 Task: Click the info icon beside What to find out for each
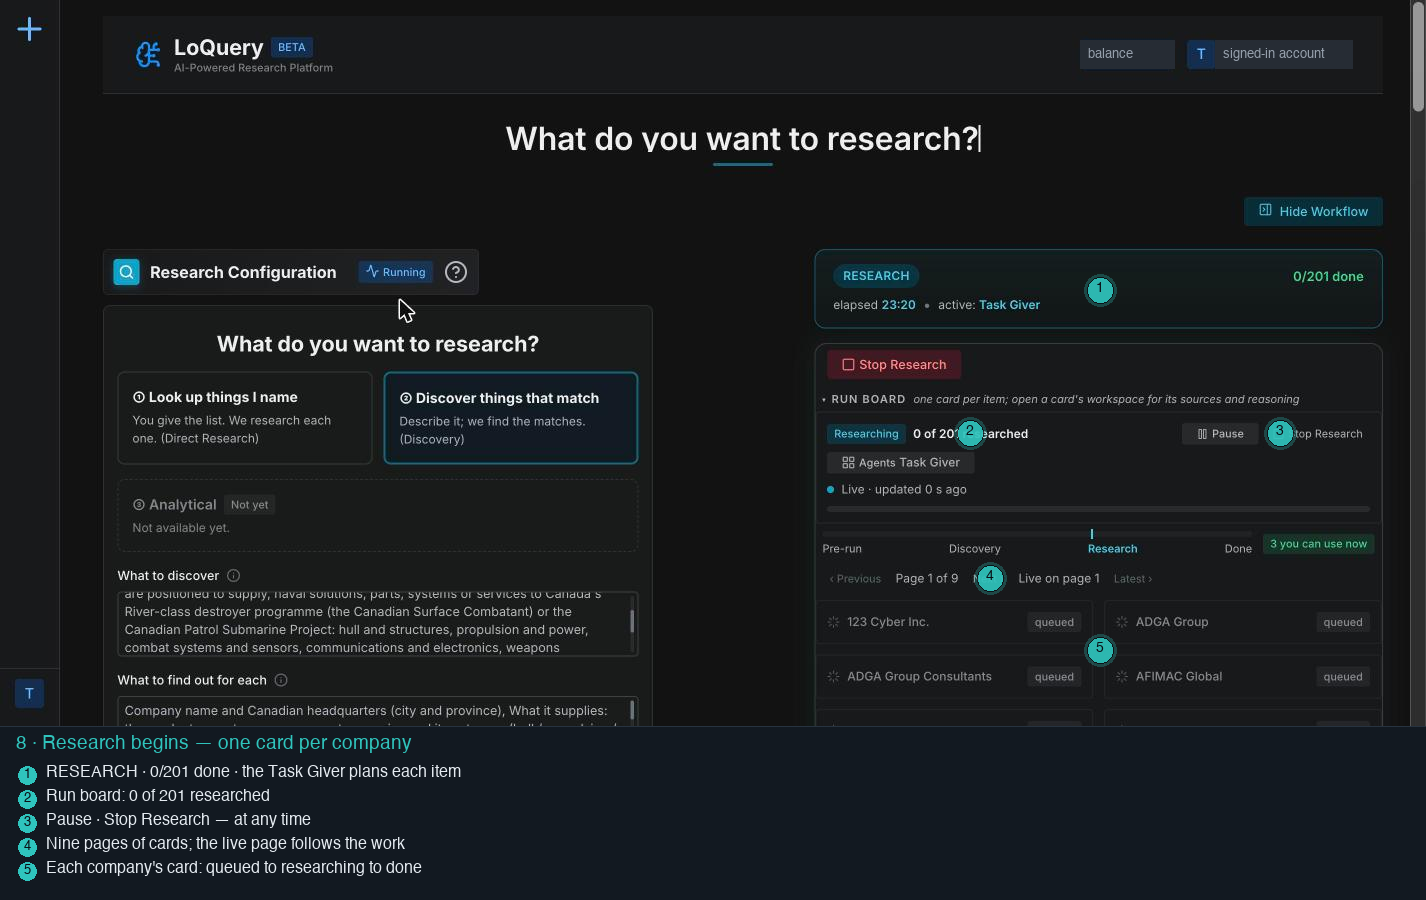click(x=281, y=680)
